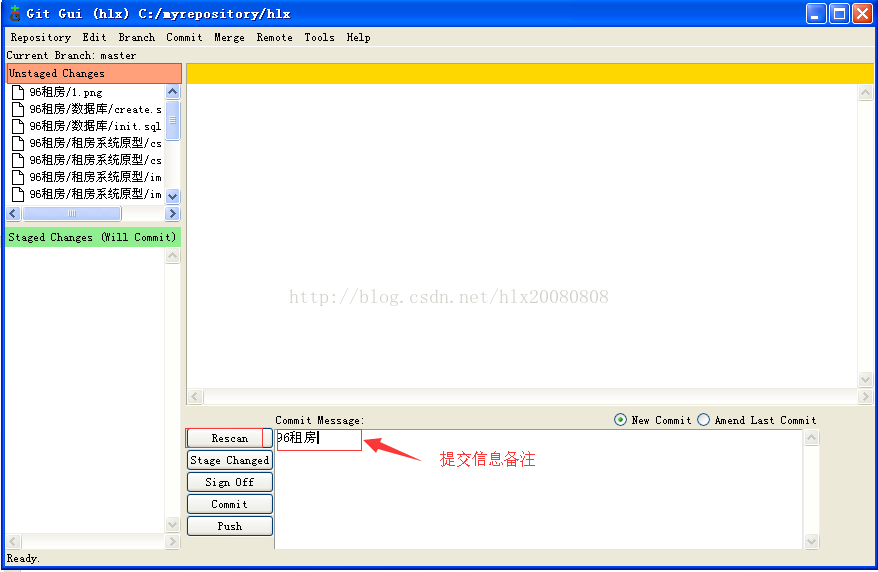This screenshot has height=572, width=878.
Task: Open the Tools menu
Action: (x=319, y=37)
